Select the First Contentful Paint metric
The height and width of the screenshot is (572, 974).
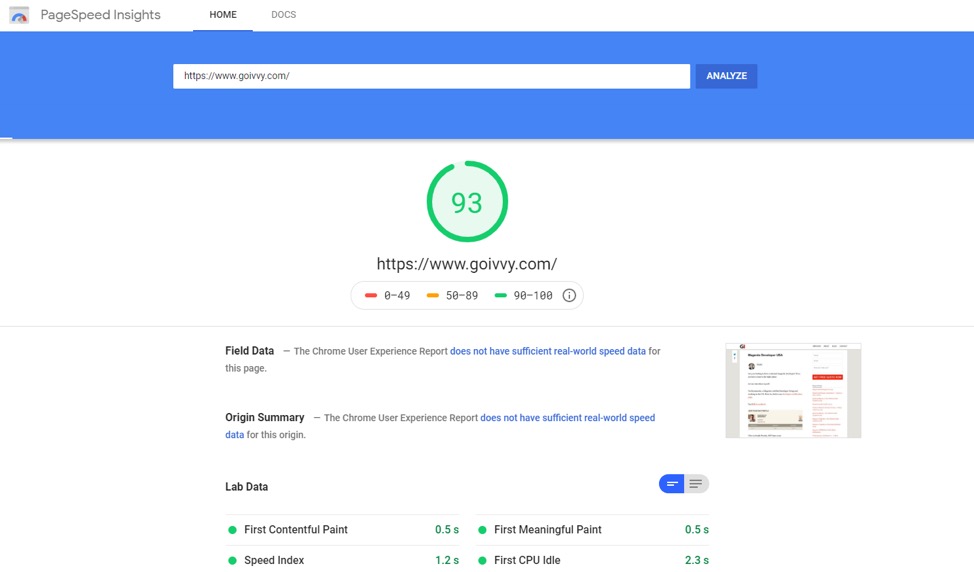coord(342,530)
